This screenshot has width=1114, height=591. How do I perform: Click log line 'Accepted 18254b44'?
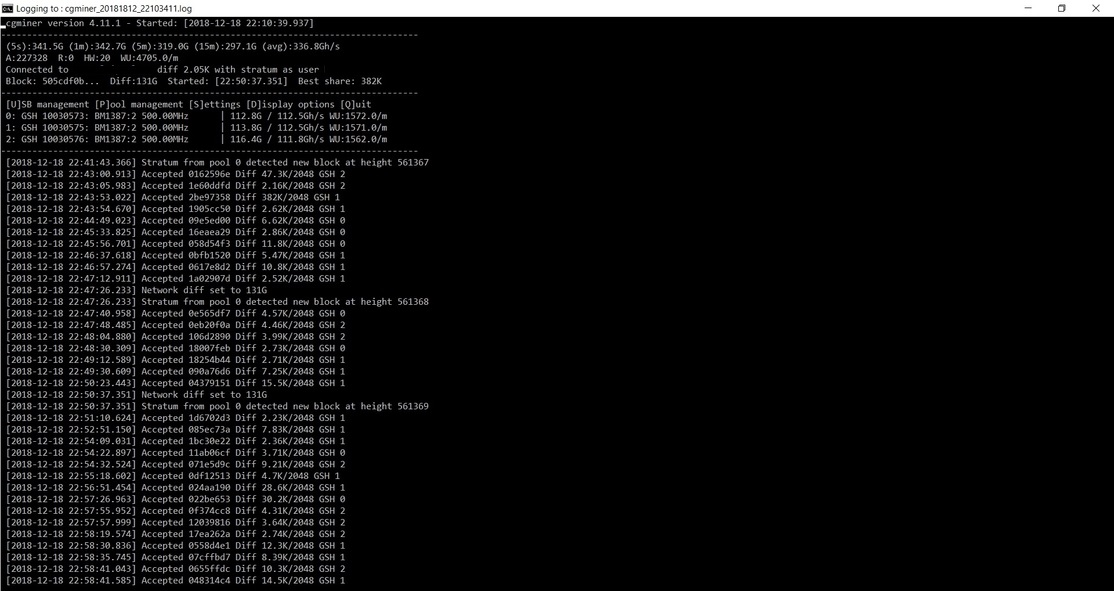[175, 359]
